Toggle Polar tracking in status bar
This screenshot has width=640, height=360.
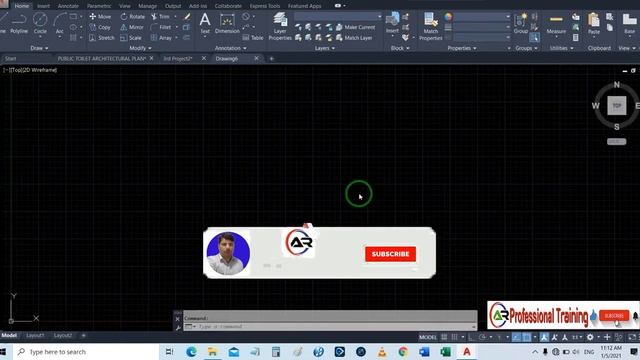tap(482, 337)
